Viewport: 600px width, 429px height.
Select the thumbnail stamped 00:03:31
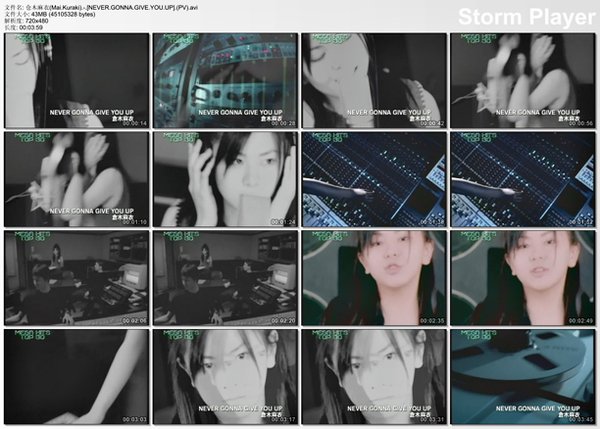pos(374,377)
